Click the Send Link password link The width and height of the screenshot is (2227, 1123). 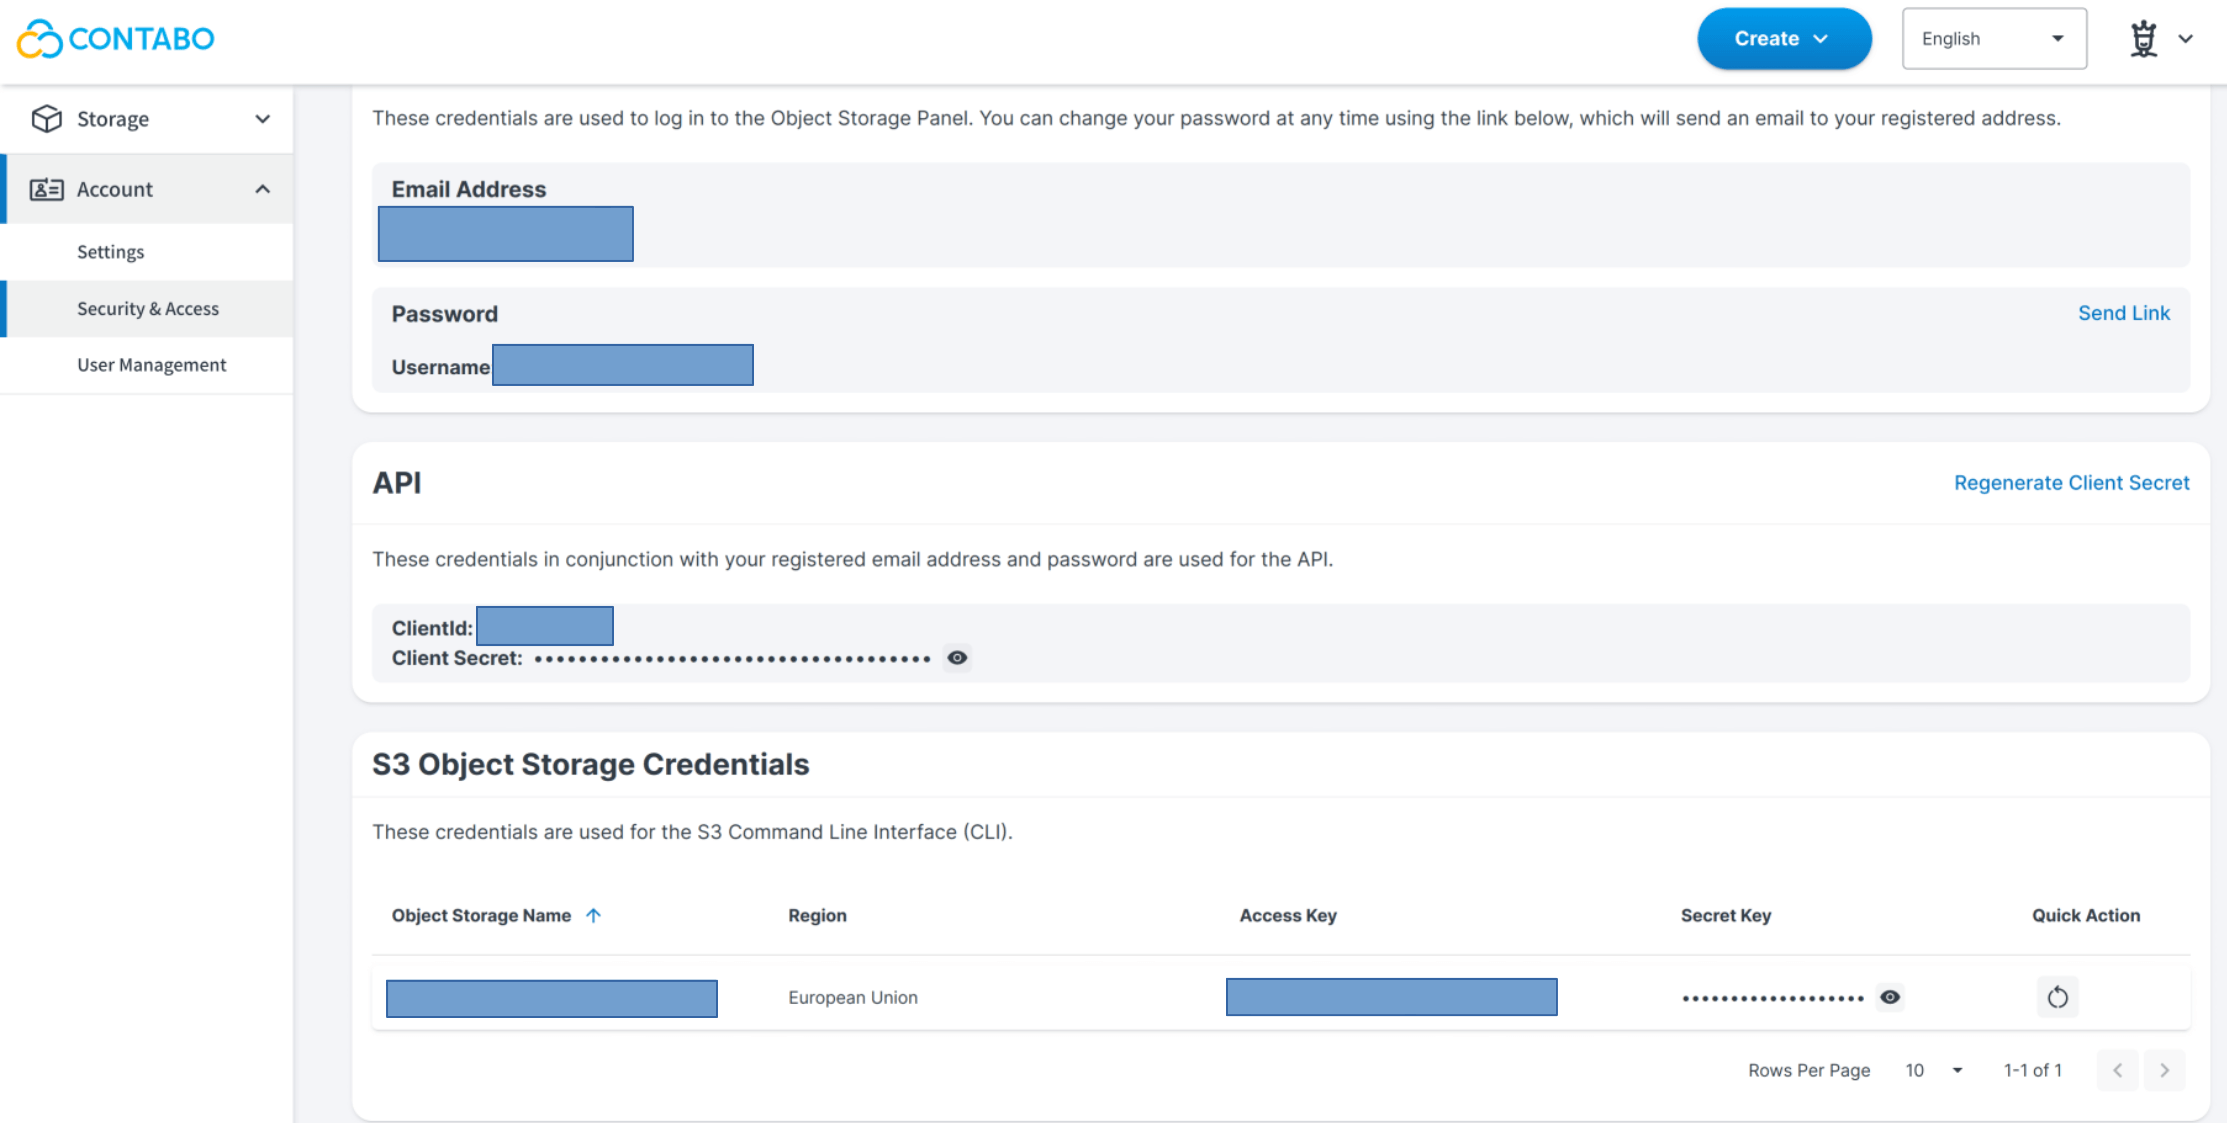[2123, 313]
